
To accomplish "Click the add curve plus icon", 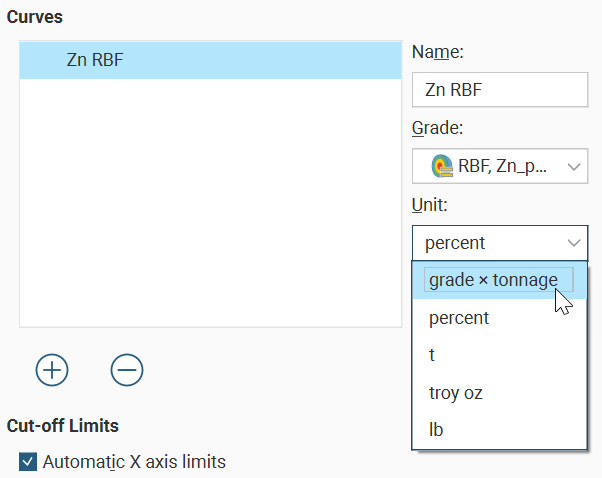I will tap(52, 370).
